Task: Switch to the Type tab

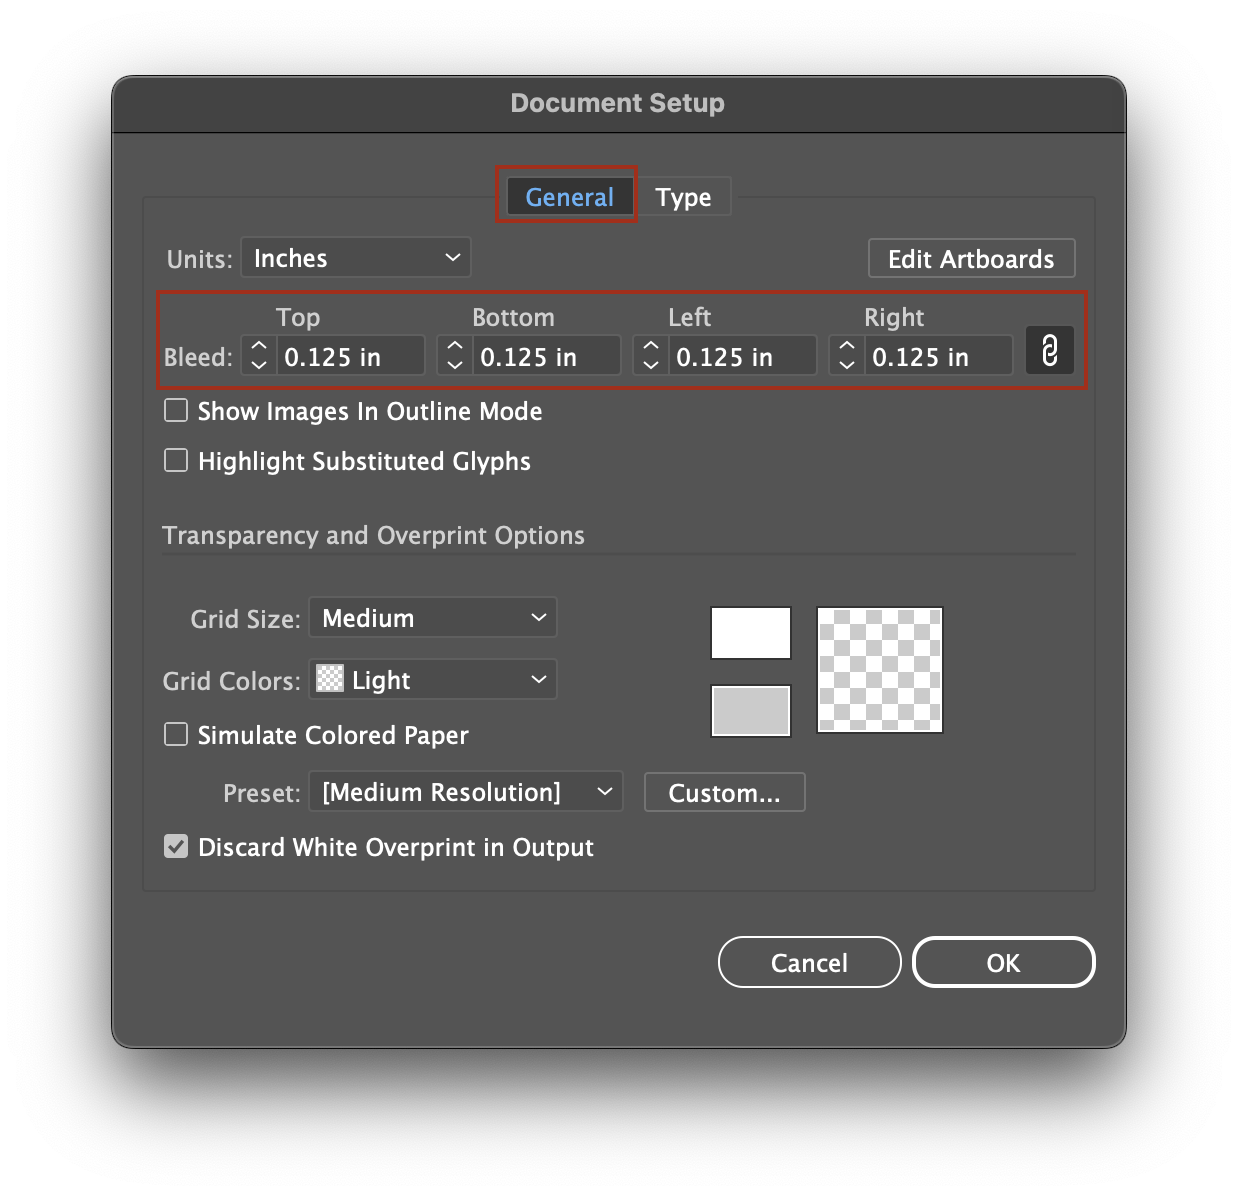Action: [x=684, y=197]
